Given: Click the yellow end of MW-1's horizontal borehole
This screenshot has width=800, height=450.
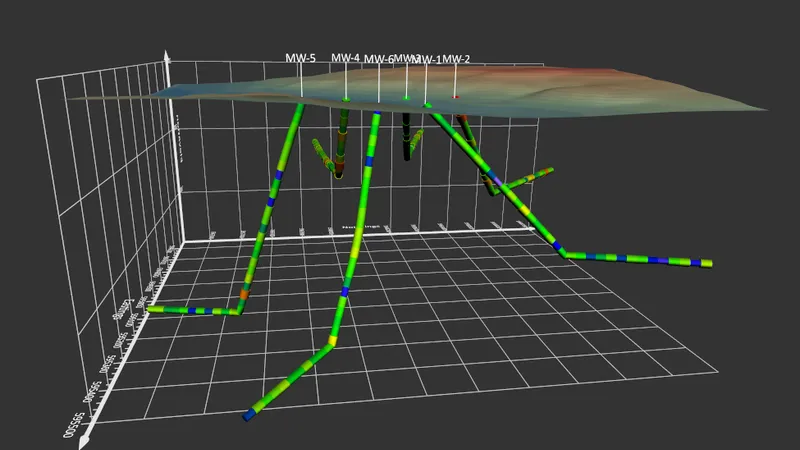Looking at the screenshot, I should pyautogui.click(x=707, y=263).
